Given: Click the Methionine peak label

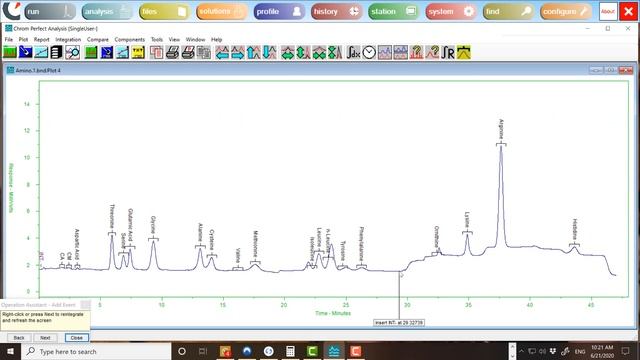Looking at the screenshot, I should (256, 244).
